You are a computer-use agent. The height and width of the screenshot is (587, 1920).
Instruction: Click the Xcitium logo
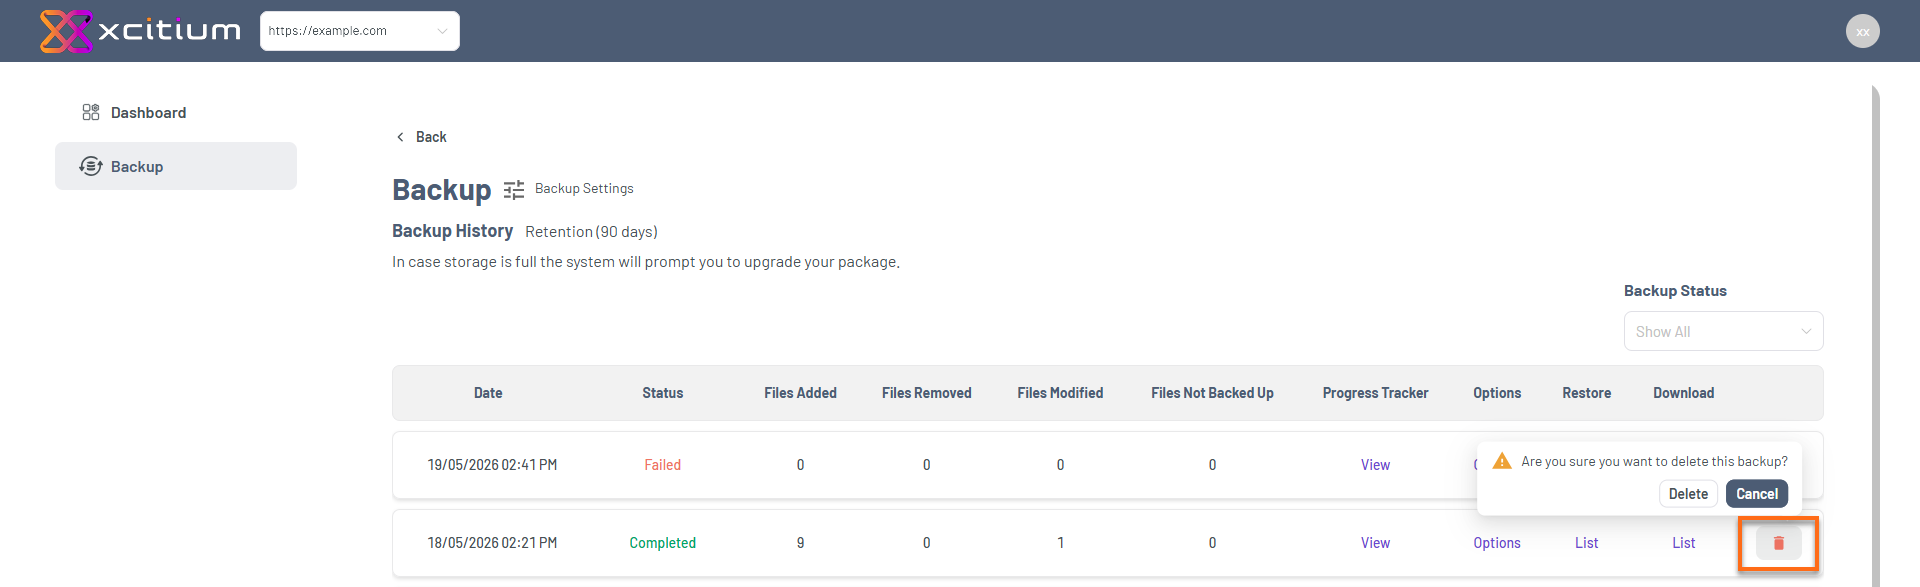click(140, 31)
